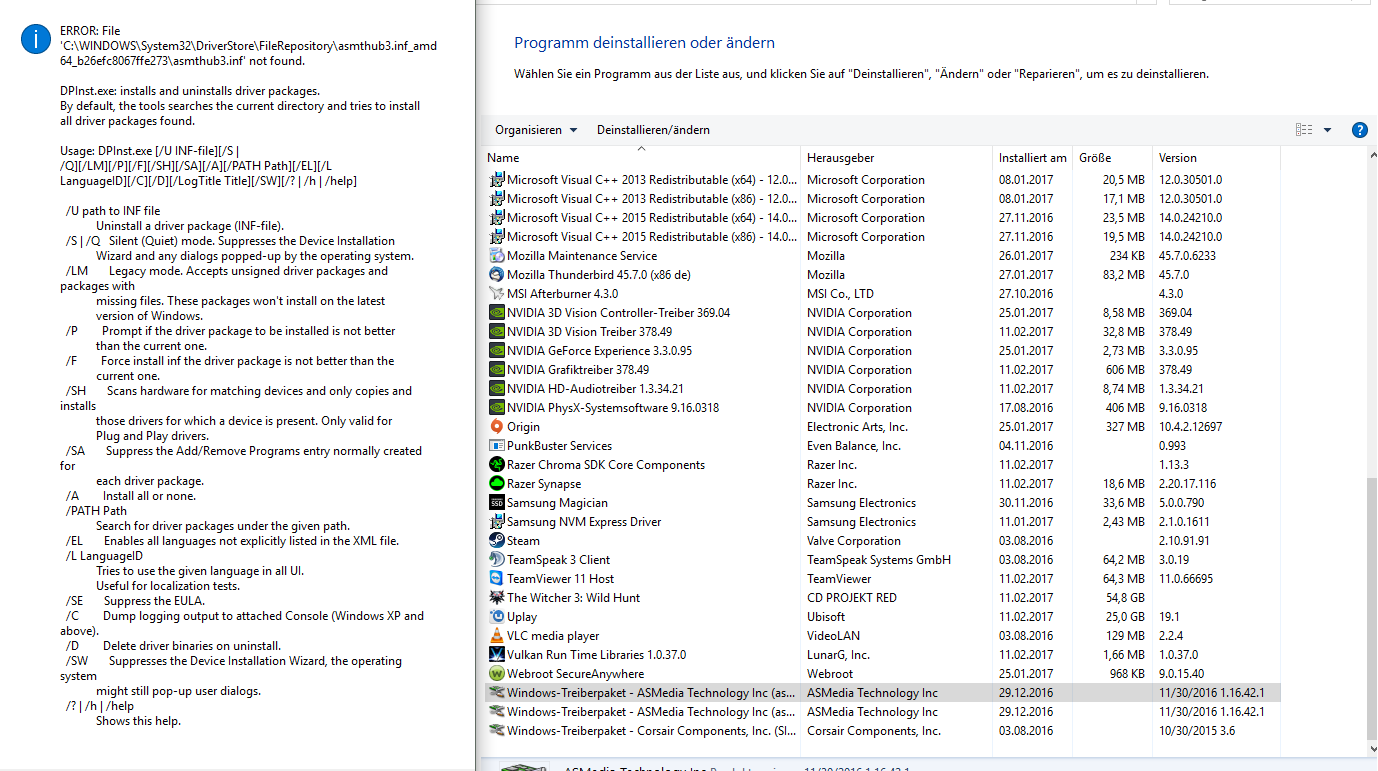Image resolution: width=1378 pixels, height=771 pixels.
Task: Expand the view options dropdown arrow
Action: pyautogui.click(x=1327, y=130)
